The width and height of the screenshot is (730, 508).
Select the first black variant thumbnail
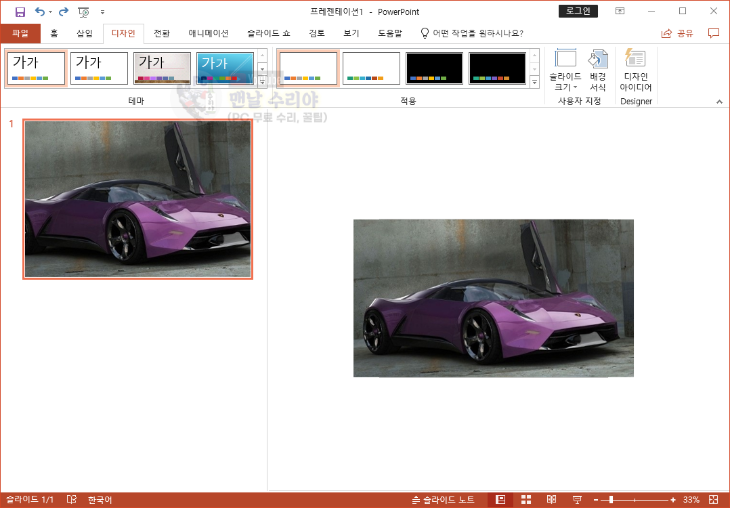[434, 68]
